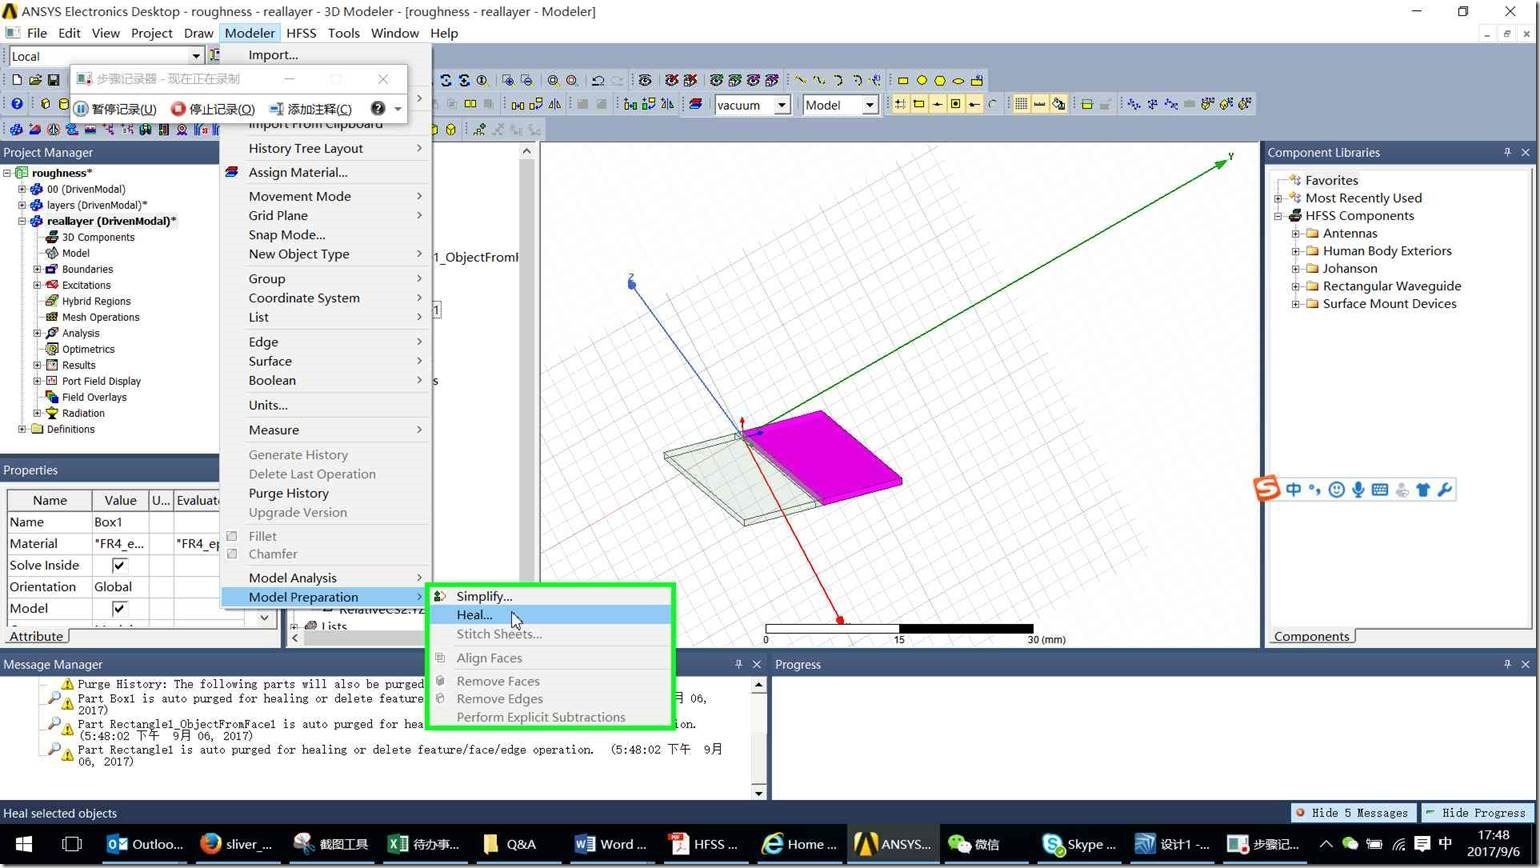Viewport: 1540px width, 868px height.
Task: Click the Sogou microphone voice input icon
Action: [1358, 489]
